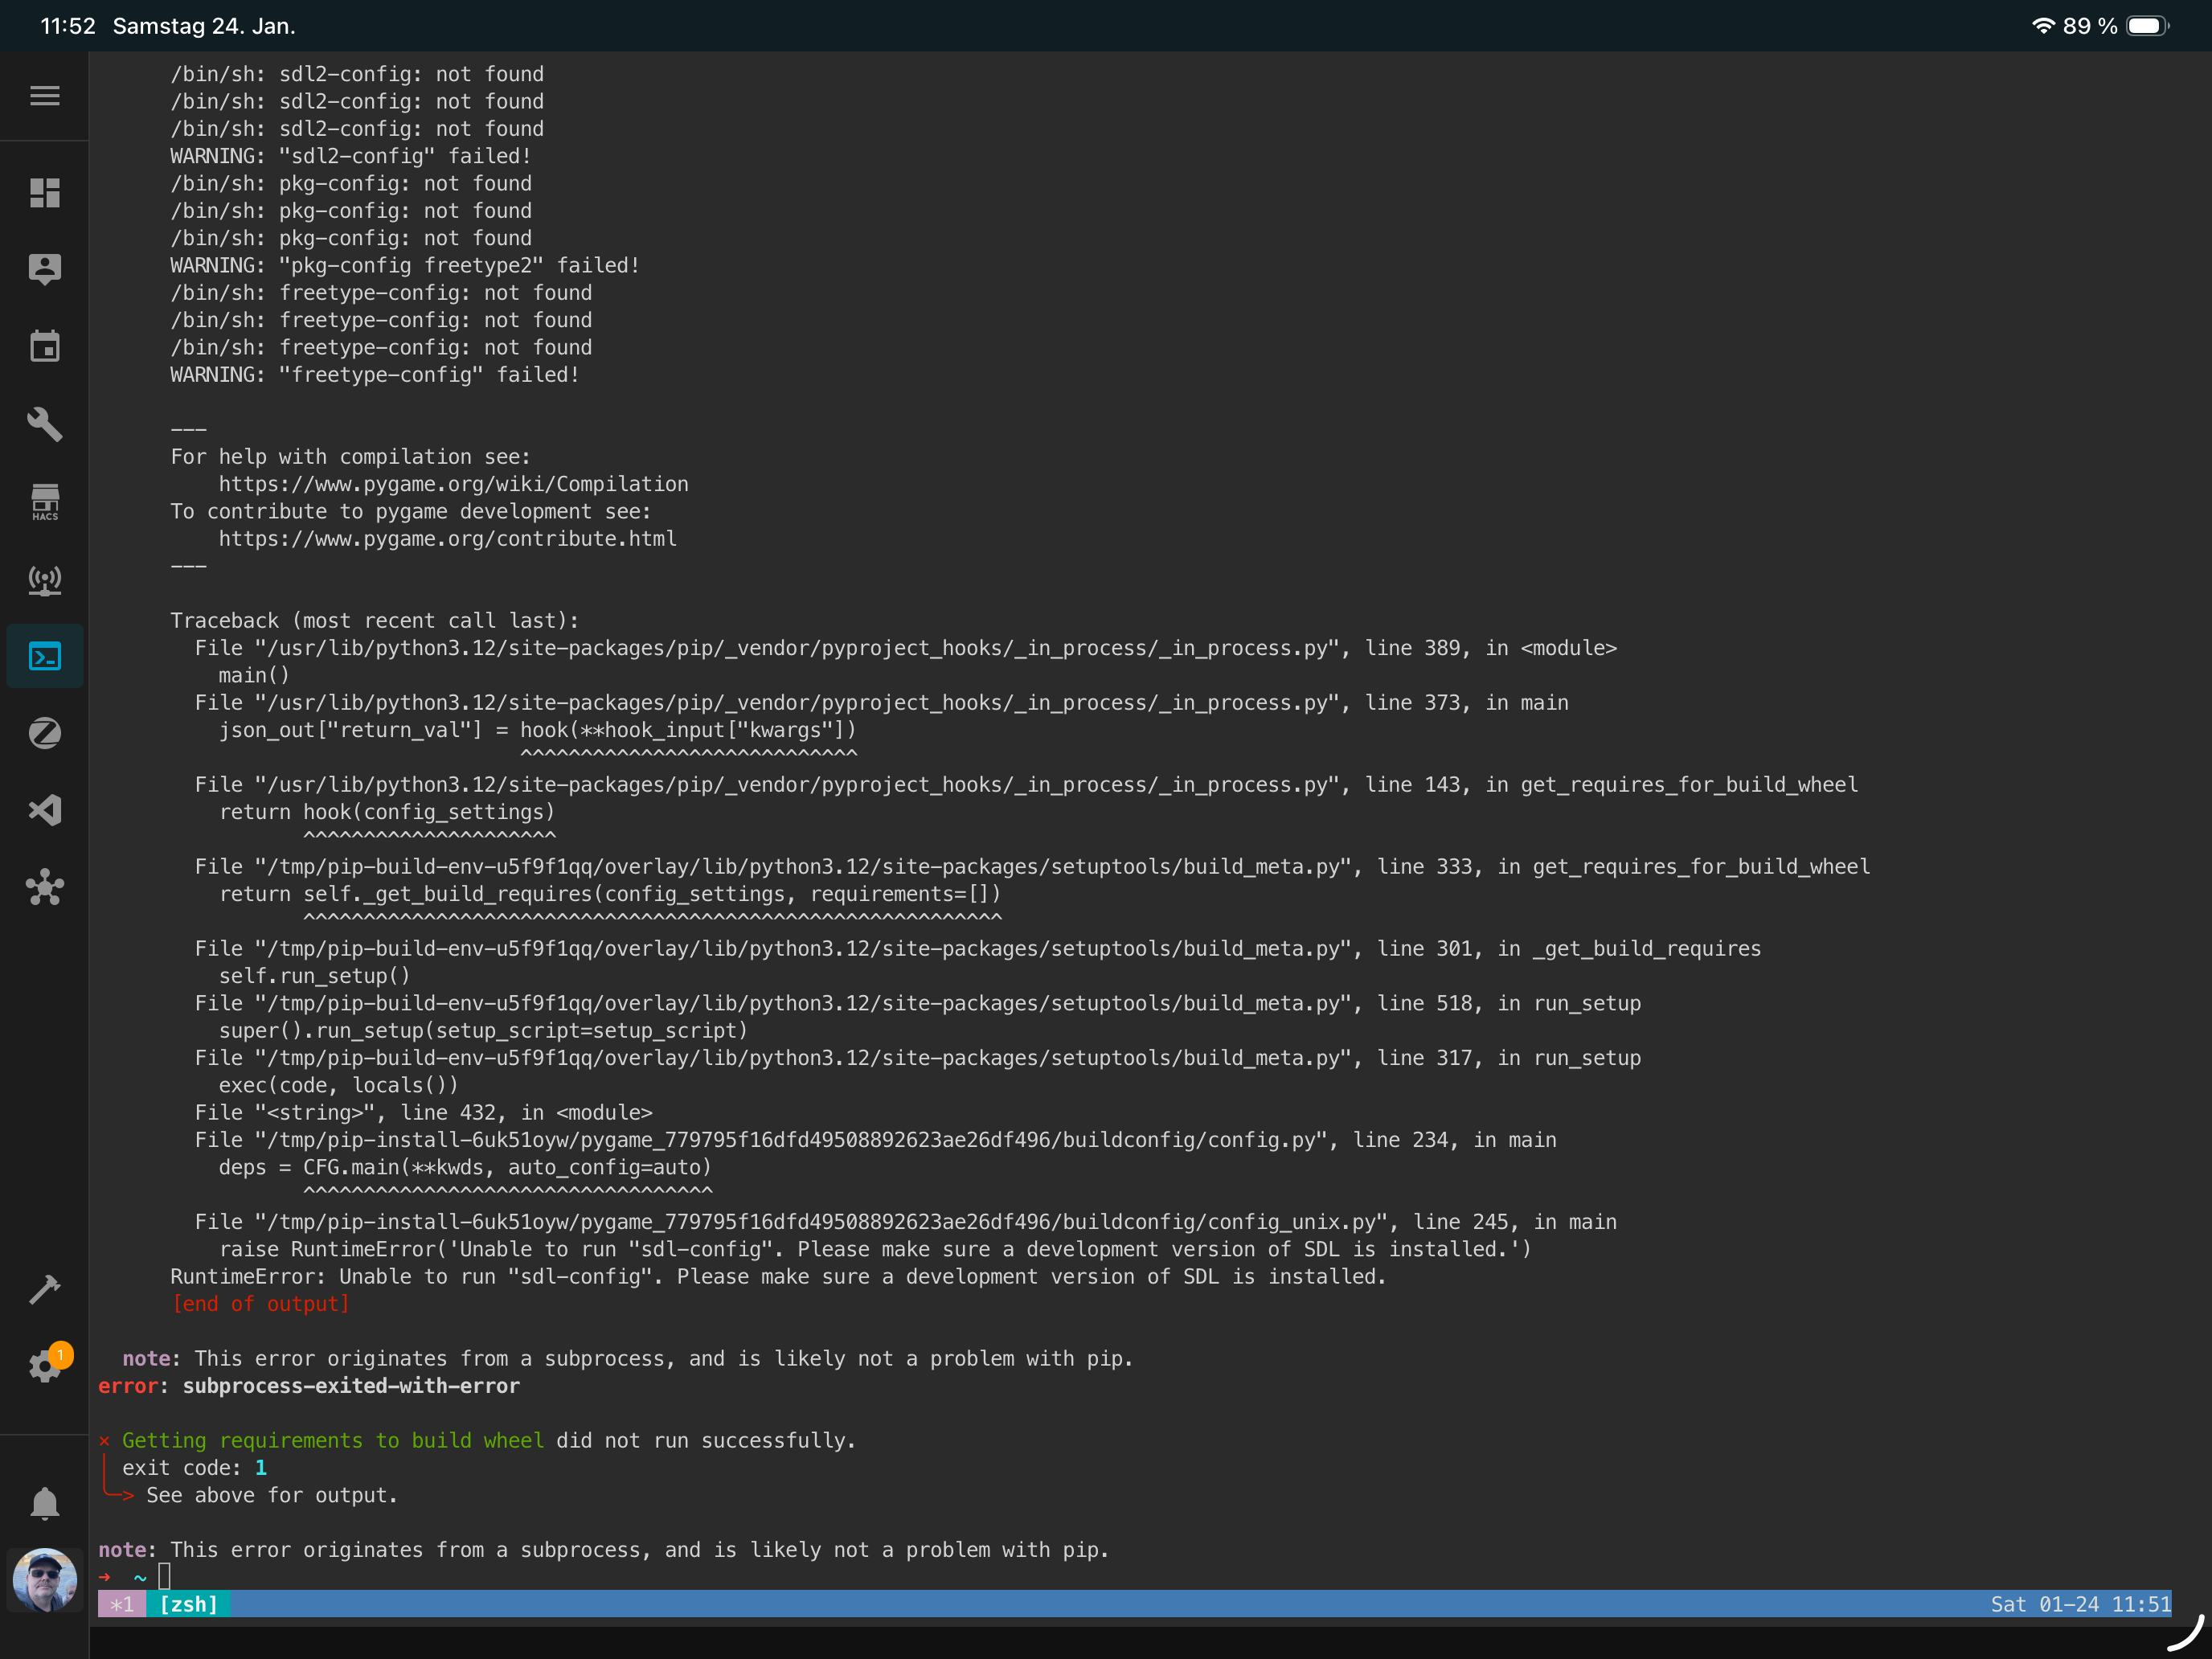This screenshot has width=2212, height=1659.
Task: Click the build_meta.py line 333 entry
Action: point(1032,866)
